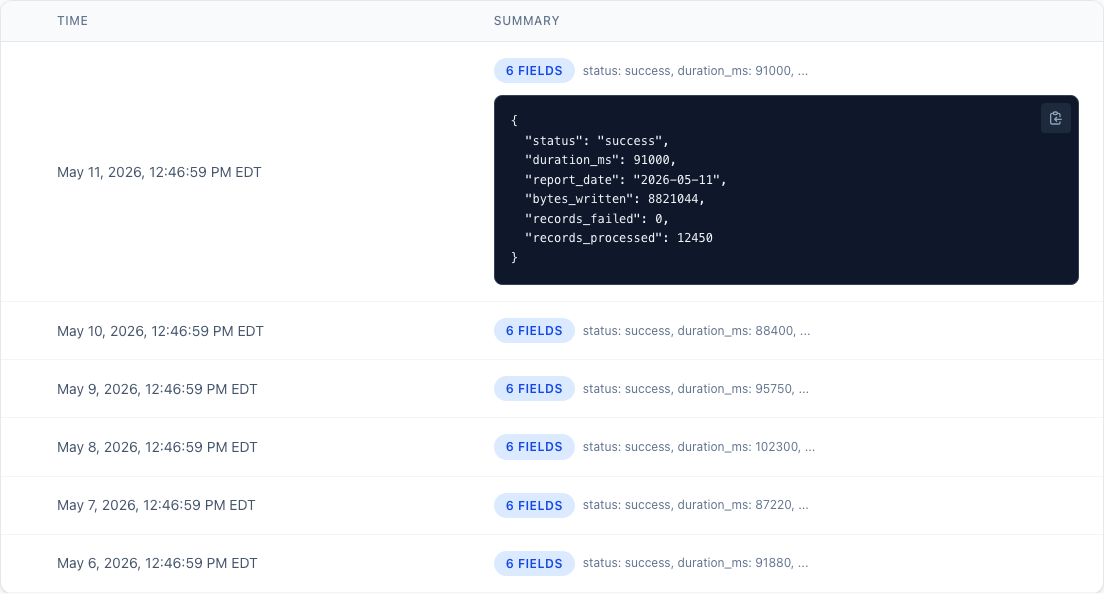
Task: Expand the 6 FIELDS badge for May 9
Action: pyautogui.click(x=534, y=388)
